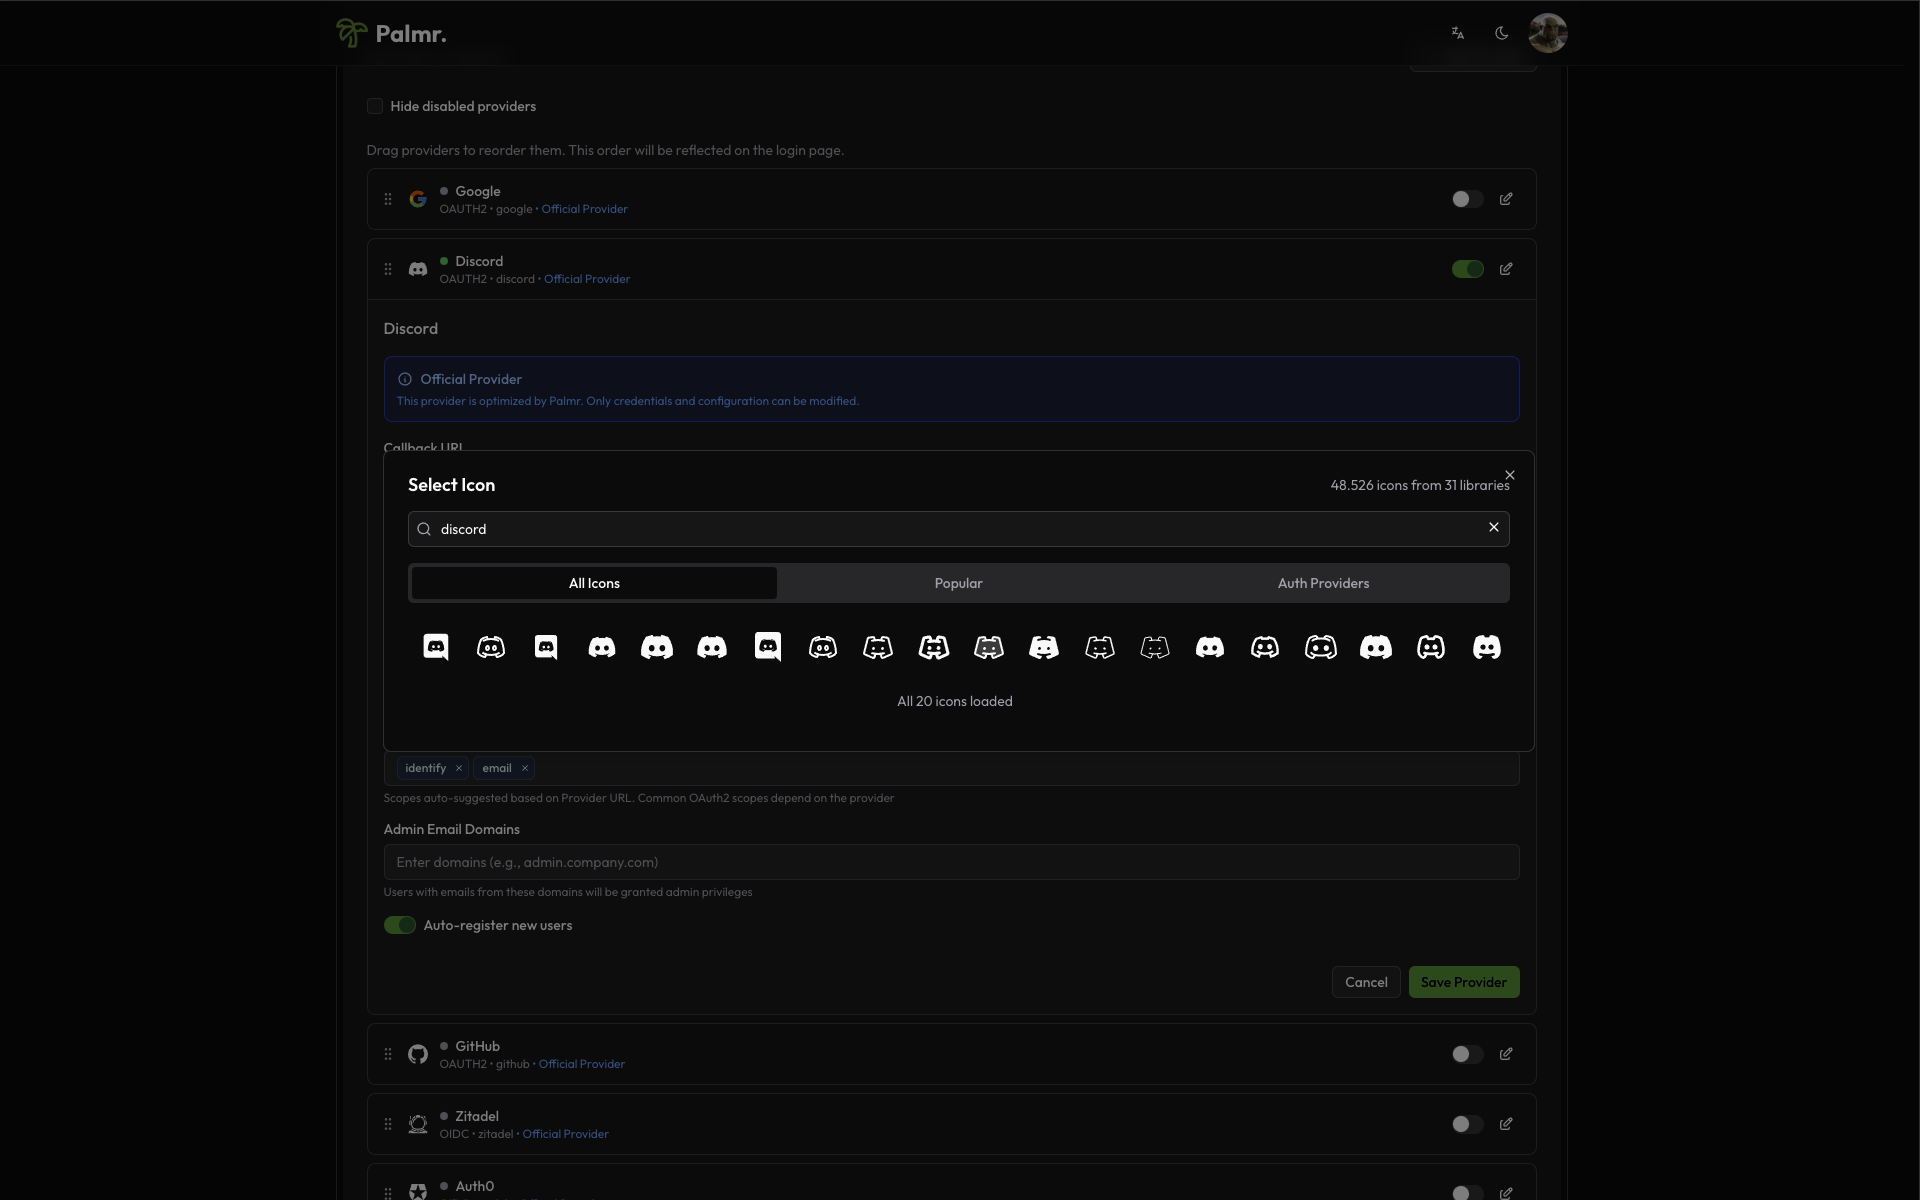Open the language translation menu icon
This screenshot has width=1920, height=1200.
click(1458, 33)
